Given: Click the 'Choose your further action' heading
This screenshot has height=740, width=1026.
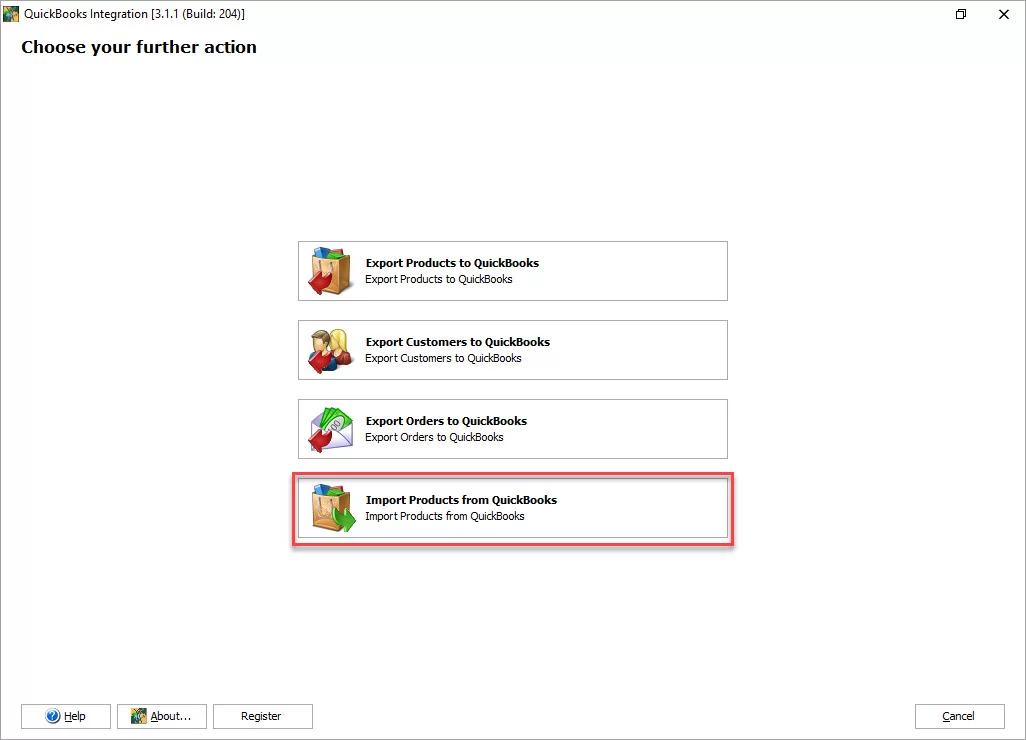Looking at the screenshot, I should 139,47.
